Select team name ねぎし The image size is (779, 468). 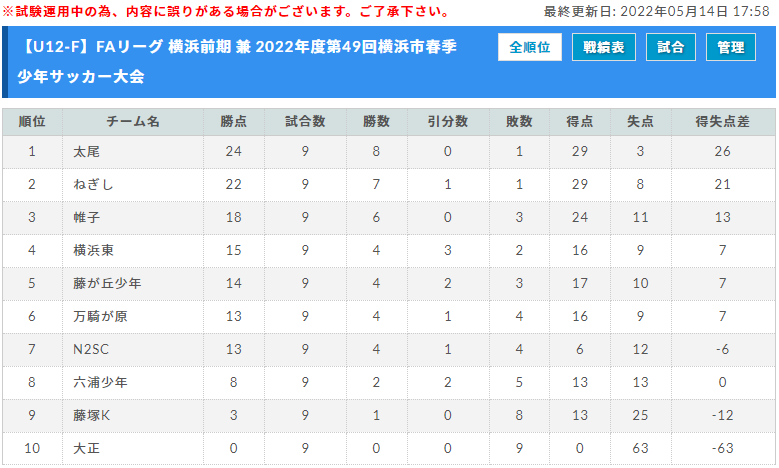point(93,184)
